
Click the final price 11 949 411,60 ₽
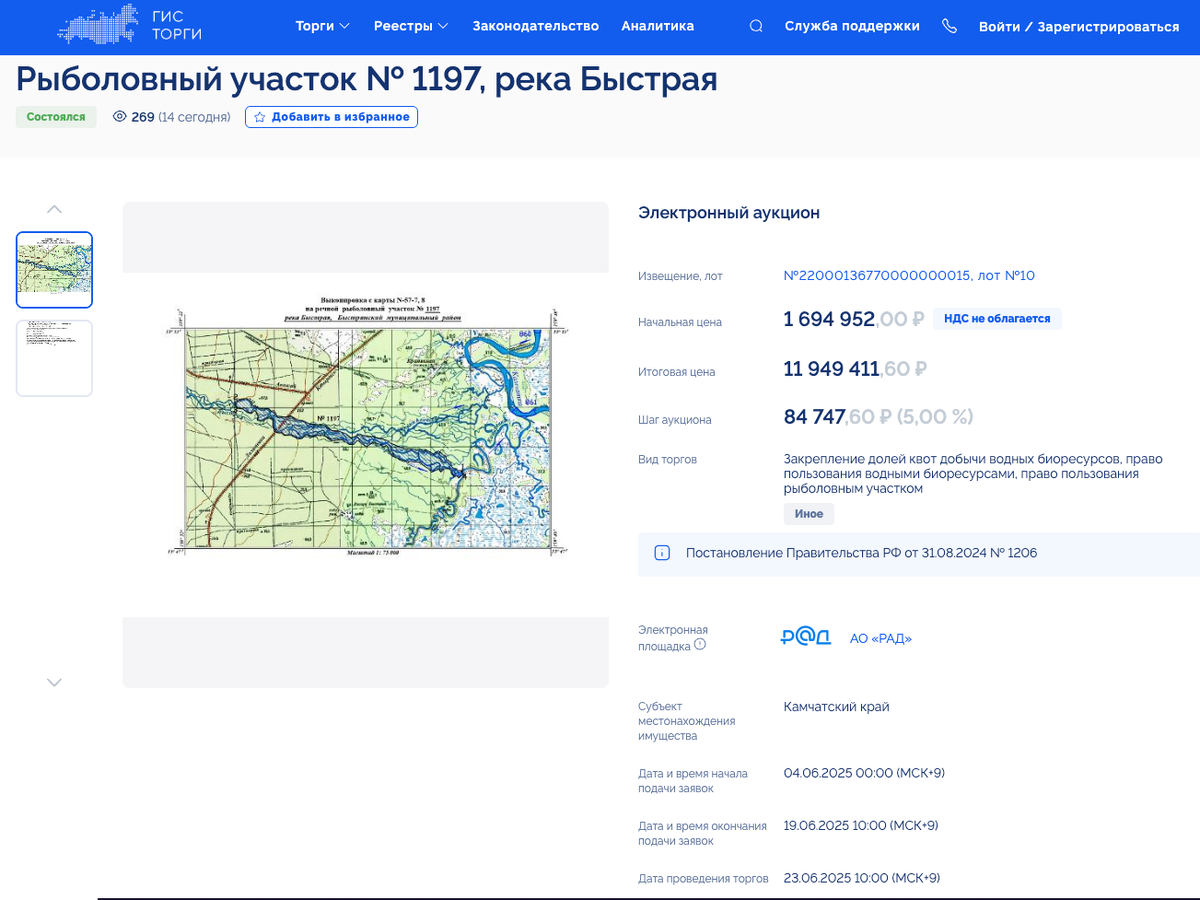pyautogui.click(x=855, y=369)
